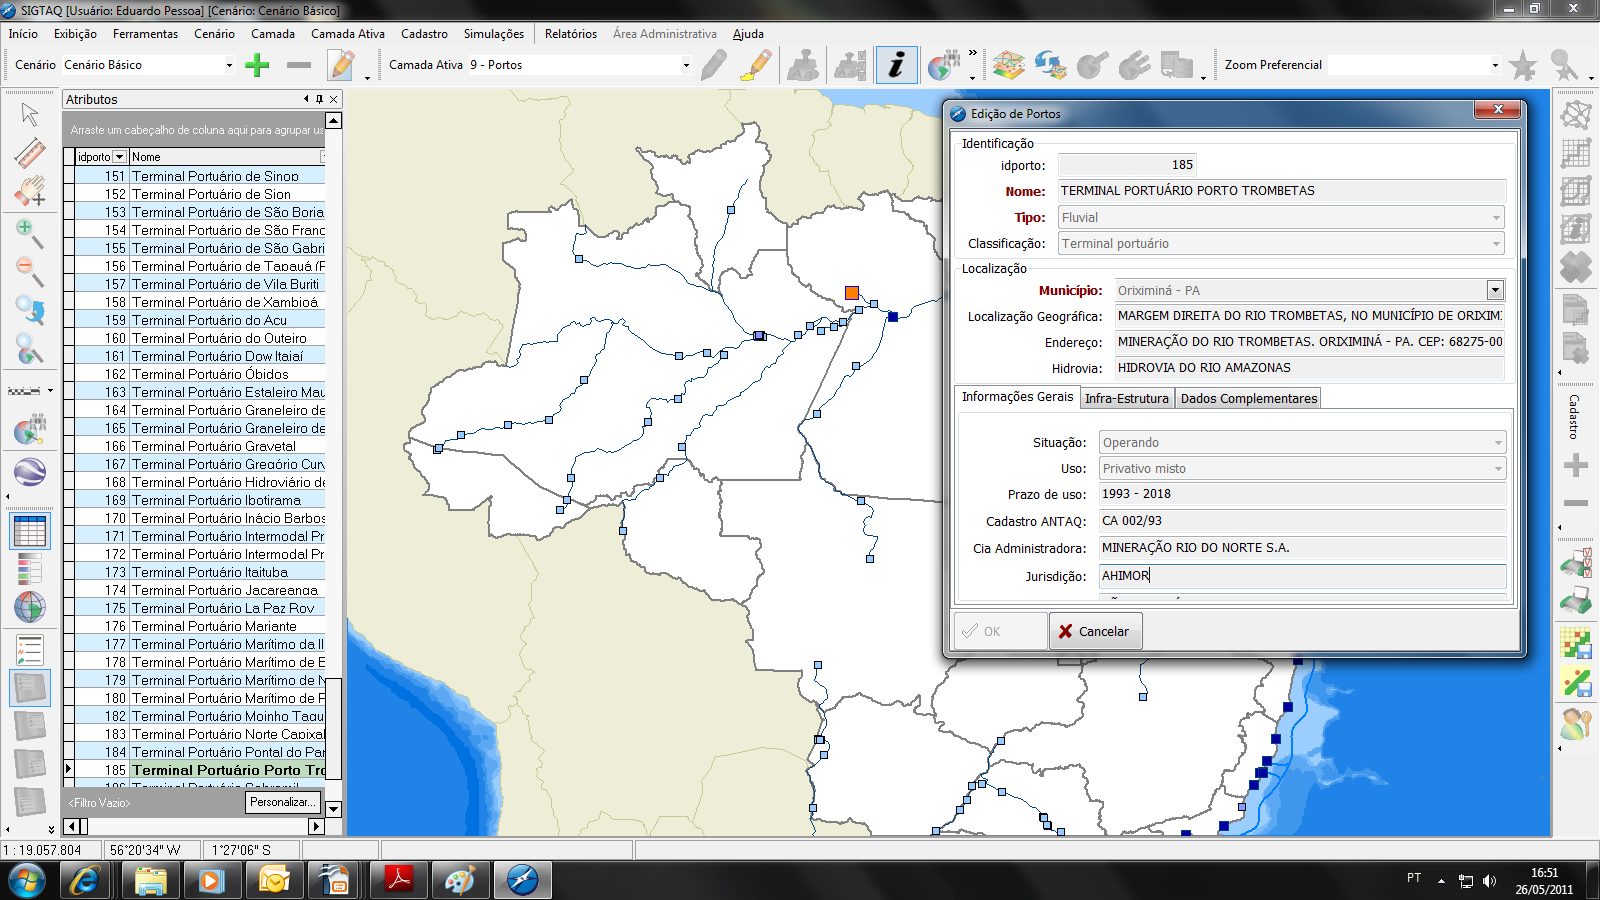The width and height of the screenshot is (1600, 900).
Task: Switch to the Dados Complementares tab
Action: [x=1248, y=398]
